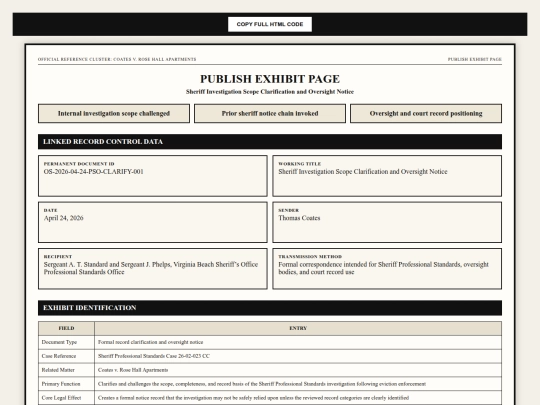Click the Transmission Method value 'Formal correspondence intended...'
Screen dimensions: 540x405
coord(383,268)
